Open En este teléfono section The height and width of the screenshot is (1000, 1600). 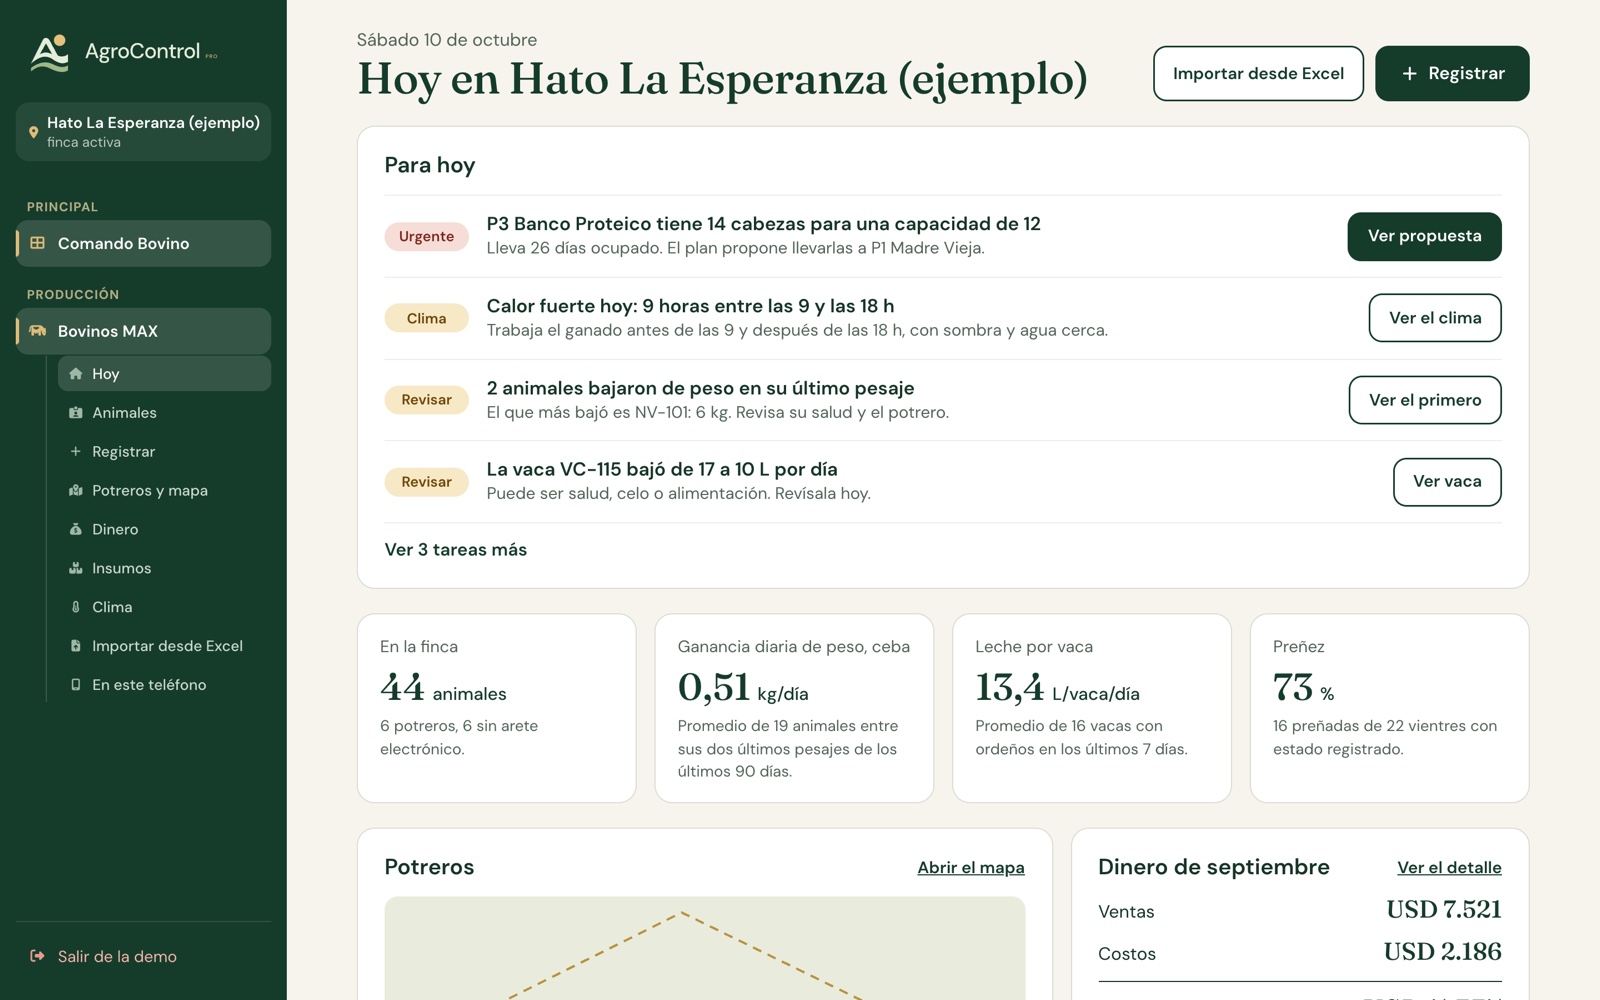(x=164, y=685)
